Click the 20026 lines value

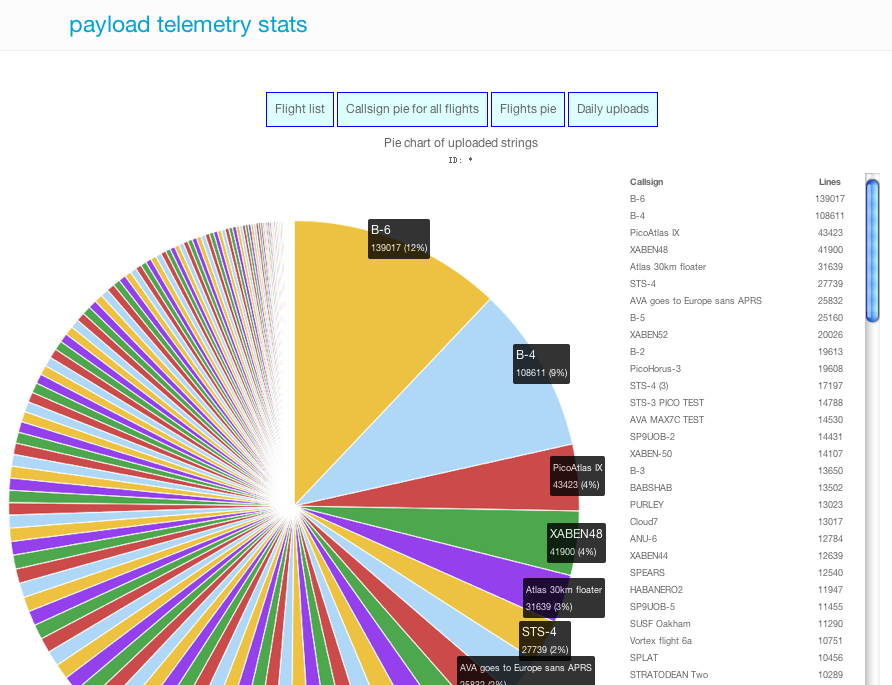click(x=831, y=335)
